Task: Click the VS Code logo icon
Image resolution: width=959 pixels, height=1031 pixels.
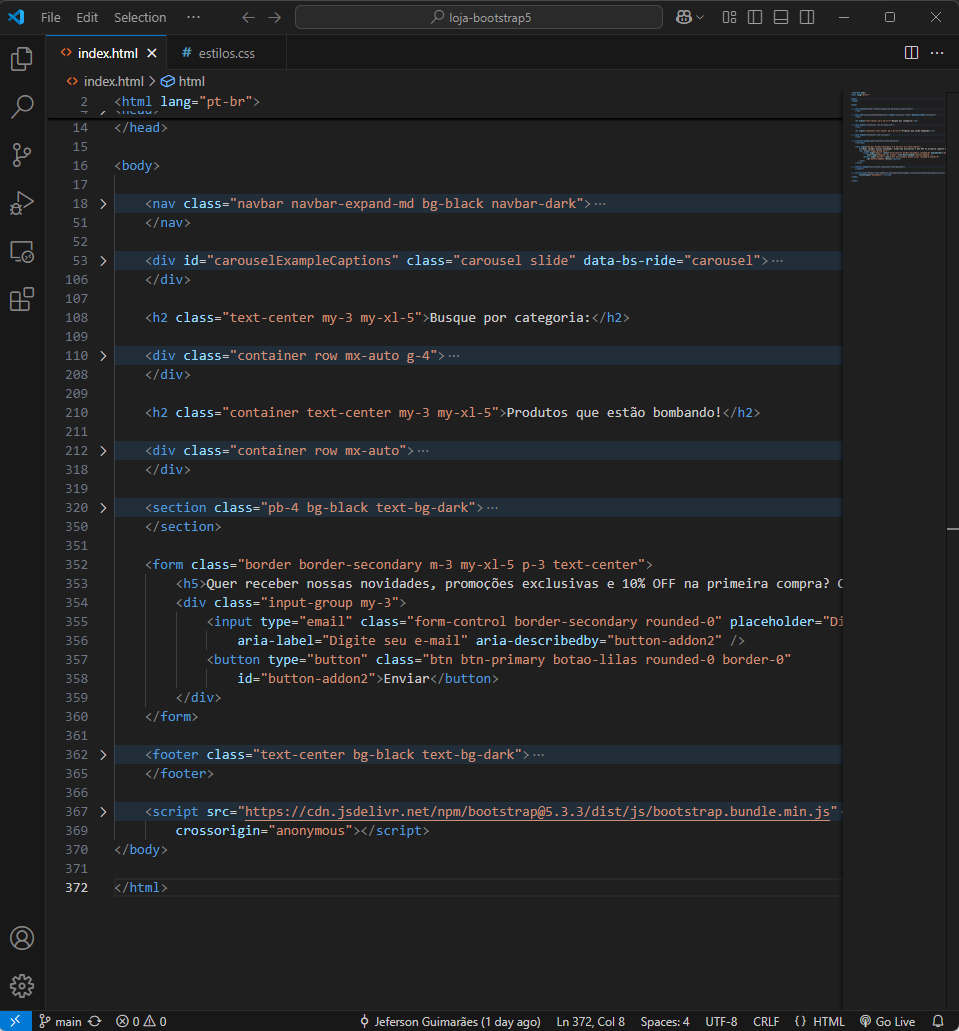Action: coord(16,17)
